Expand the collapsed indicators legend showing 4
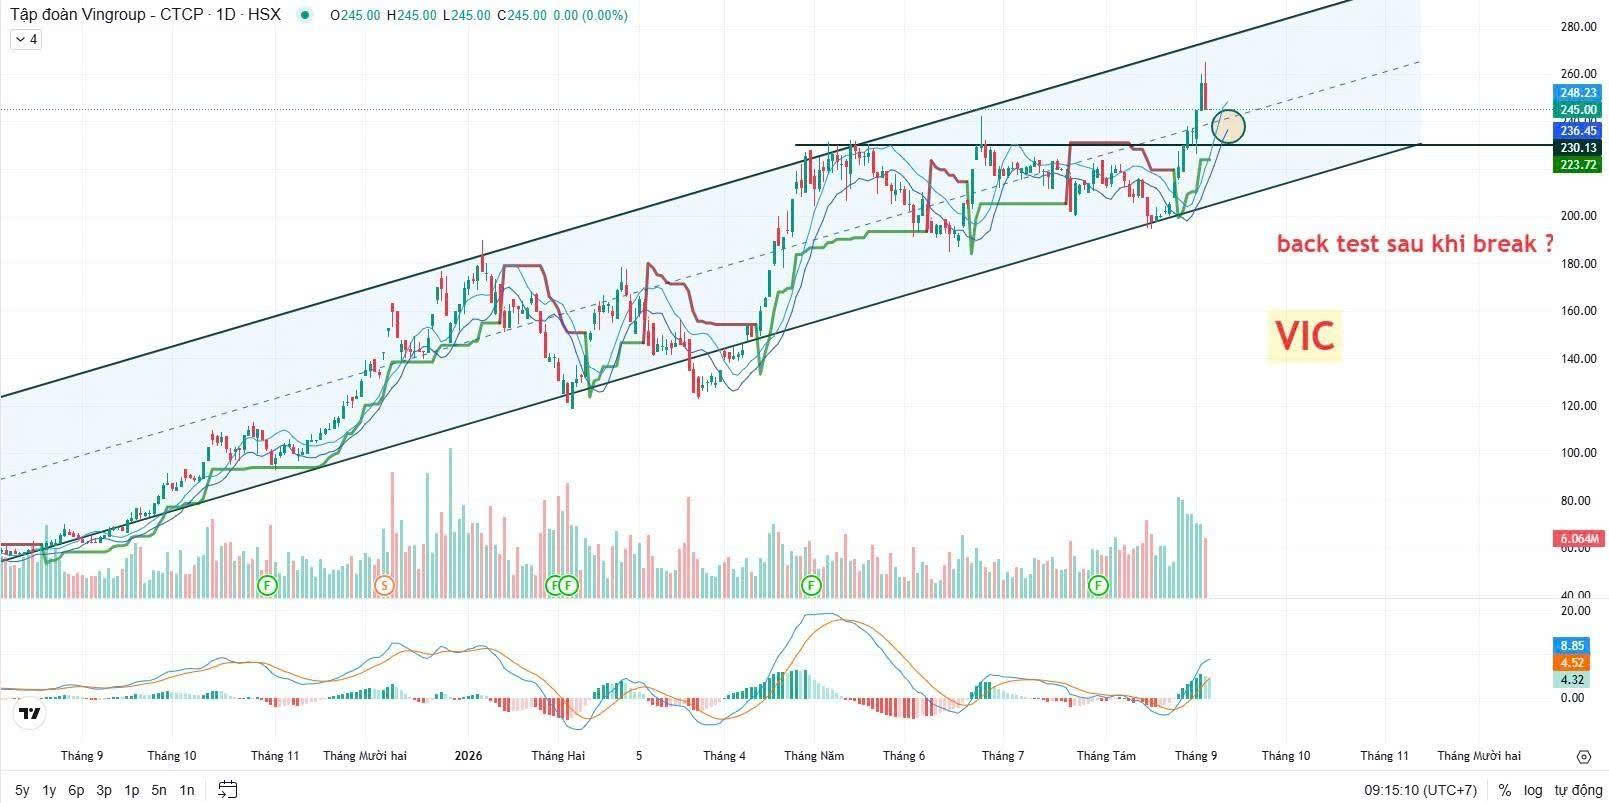The image size is (1609, 803). 26,39
